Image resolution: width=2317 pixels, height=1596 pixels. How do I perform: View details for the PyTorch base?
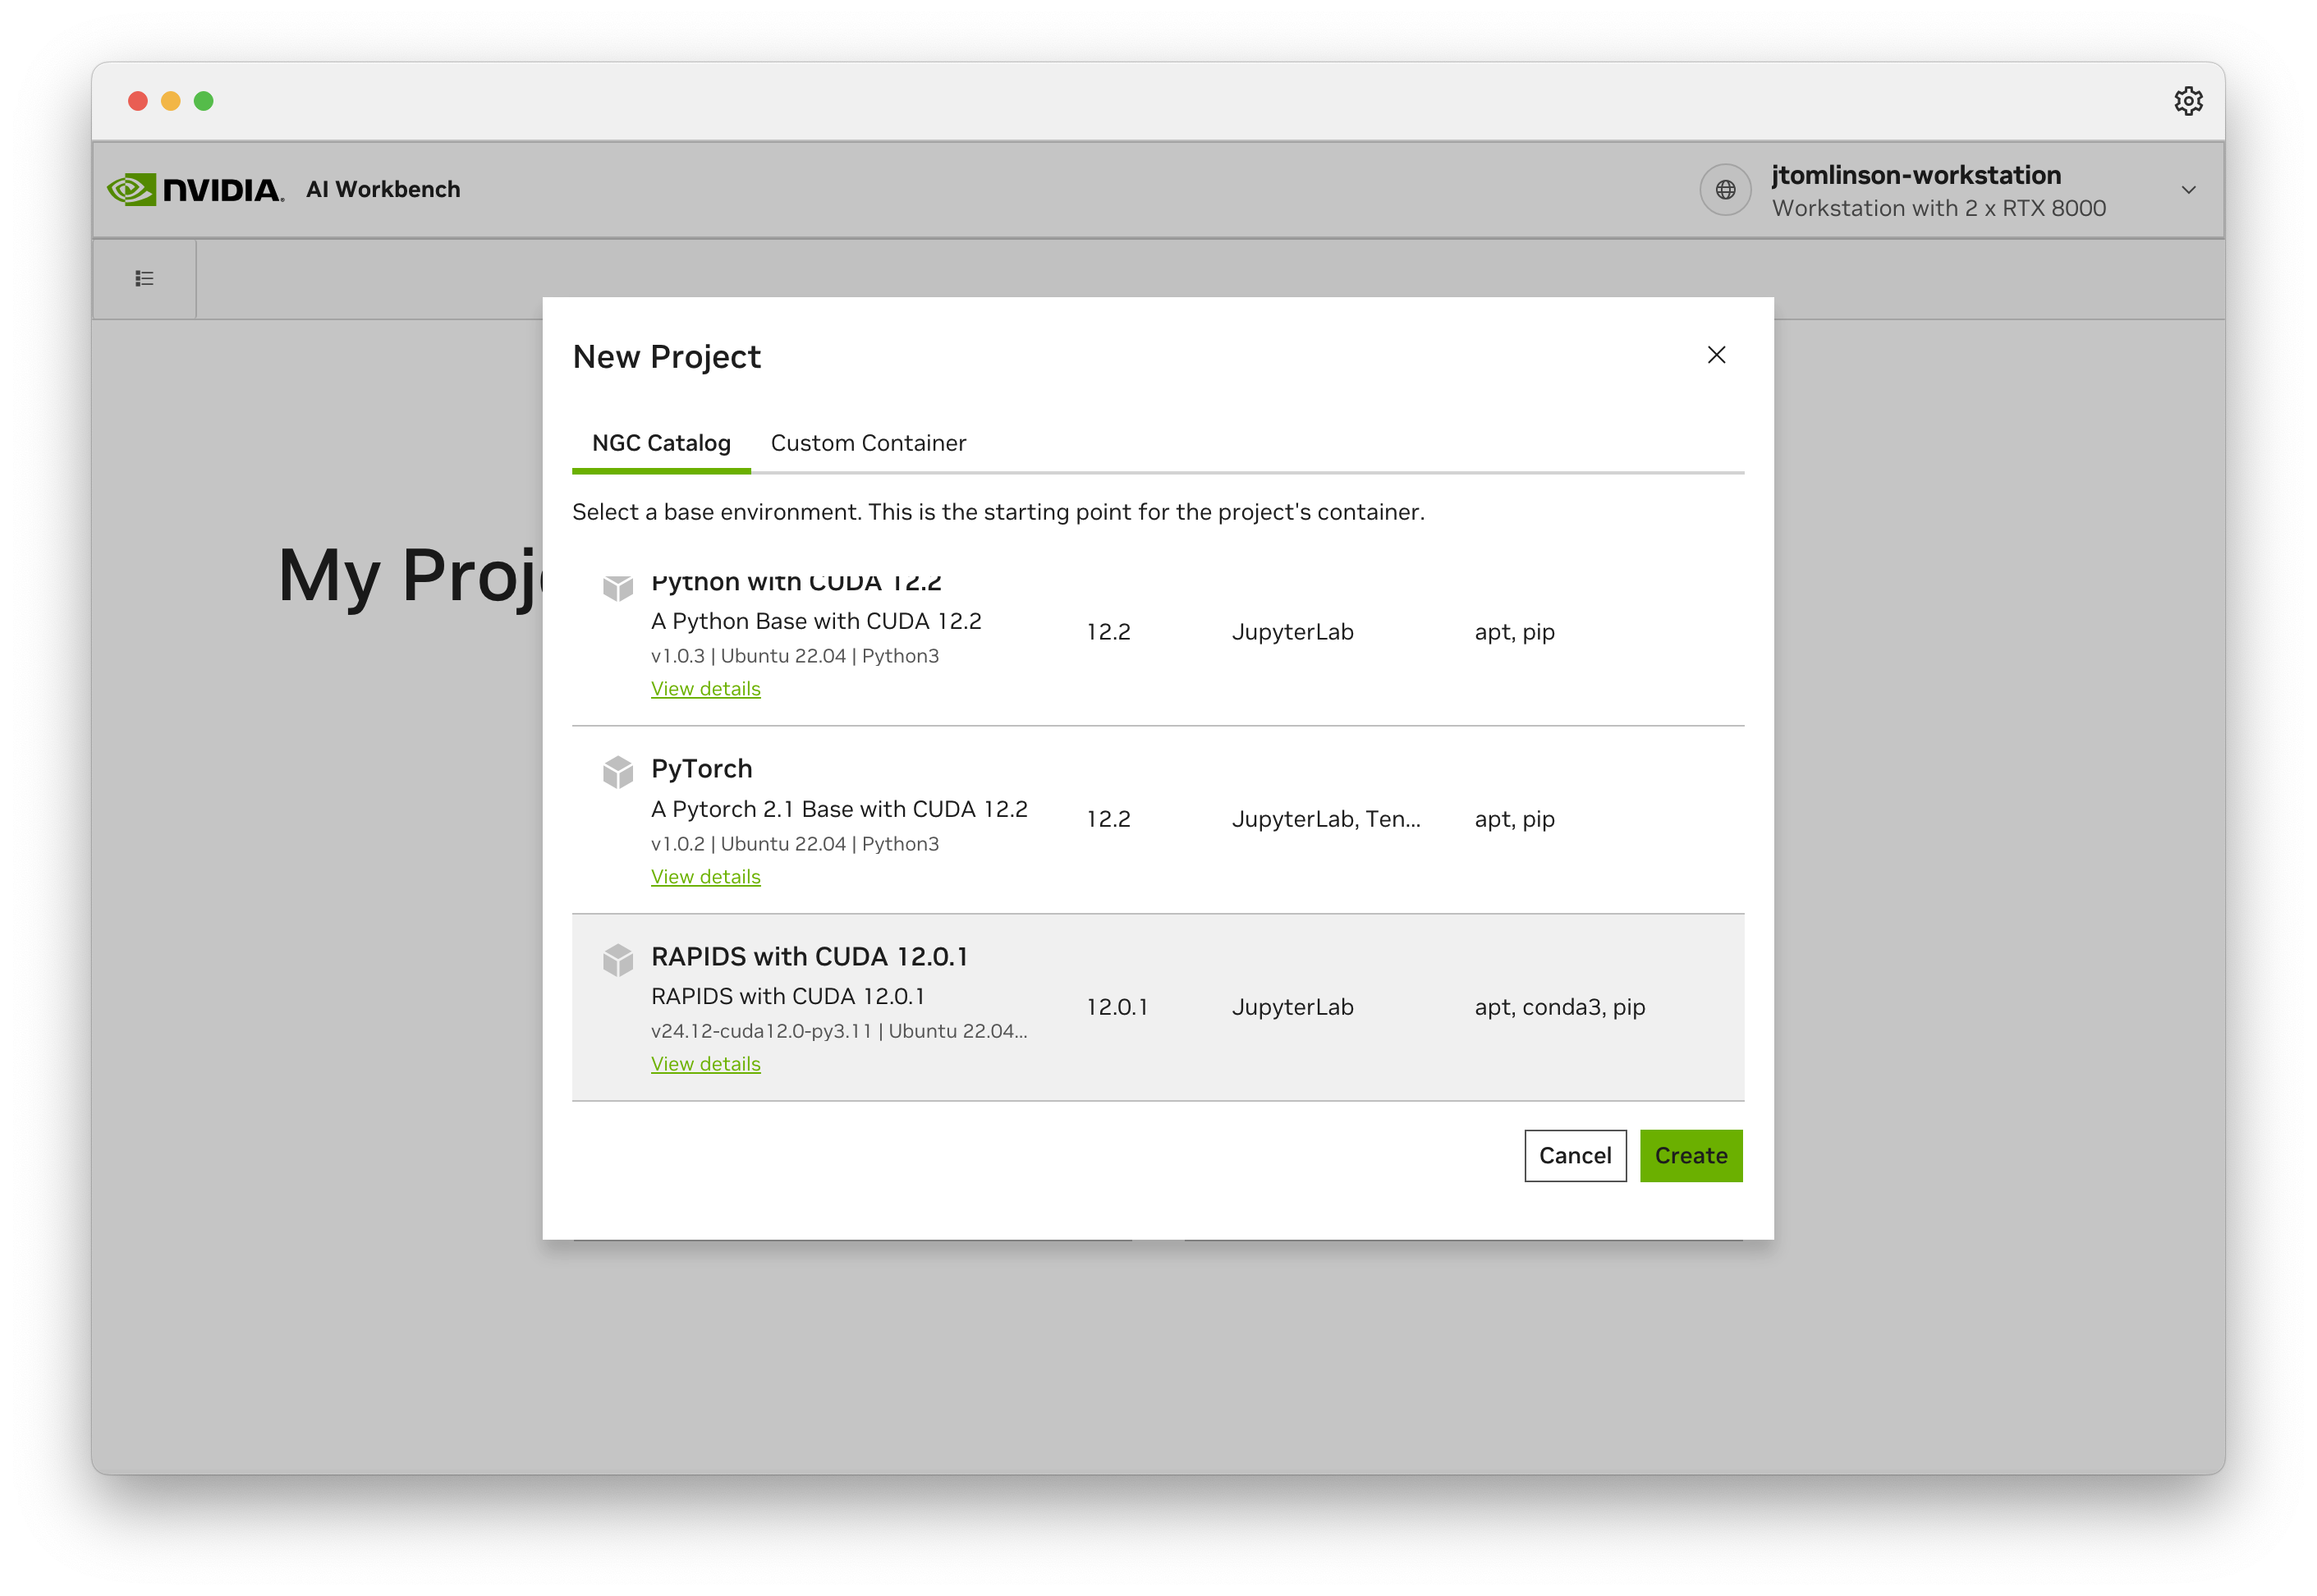(705, 876)
